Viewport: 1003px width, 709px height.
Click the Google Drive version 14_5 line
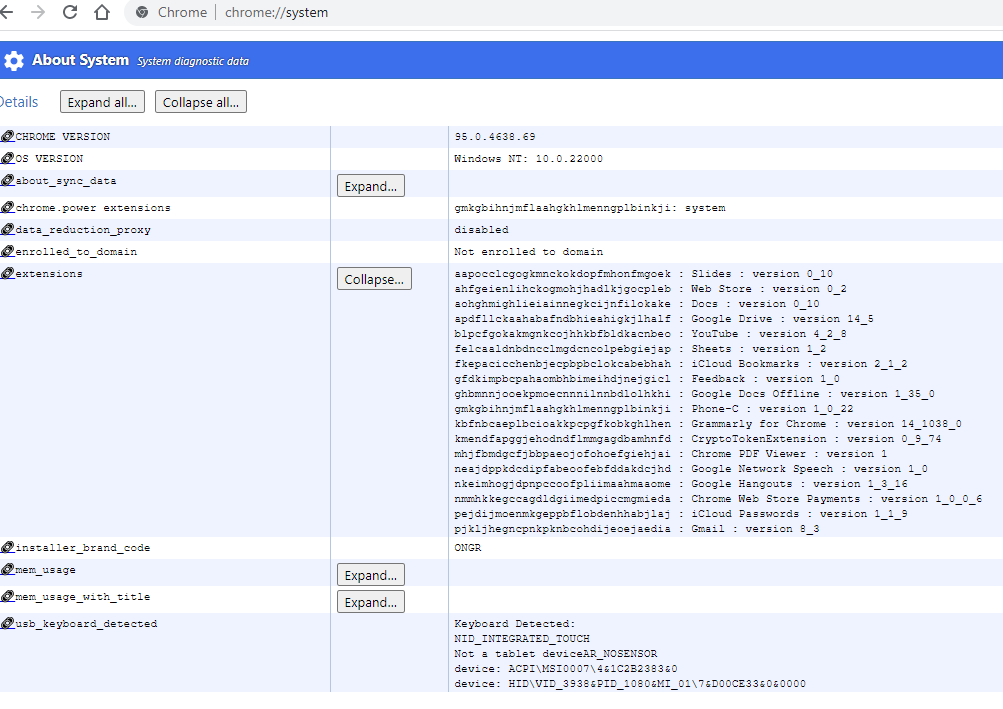[x=664, y=319]
